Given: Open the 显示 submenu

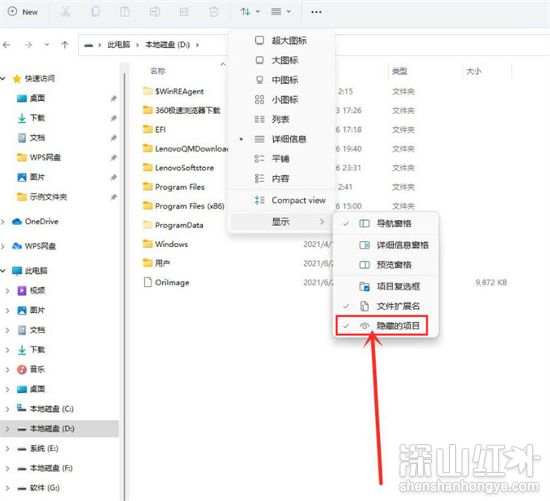Looking at the screenshot, I should tap(282, 222).
